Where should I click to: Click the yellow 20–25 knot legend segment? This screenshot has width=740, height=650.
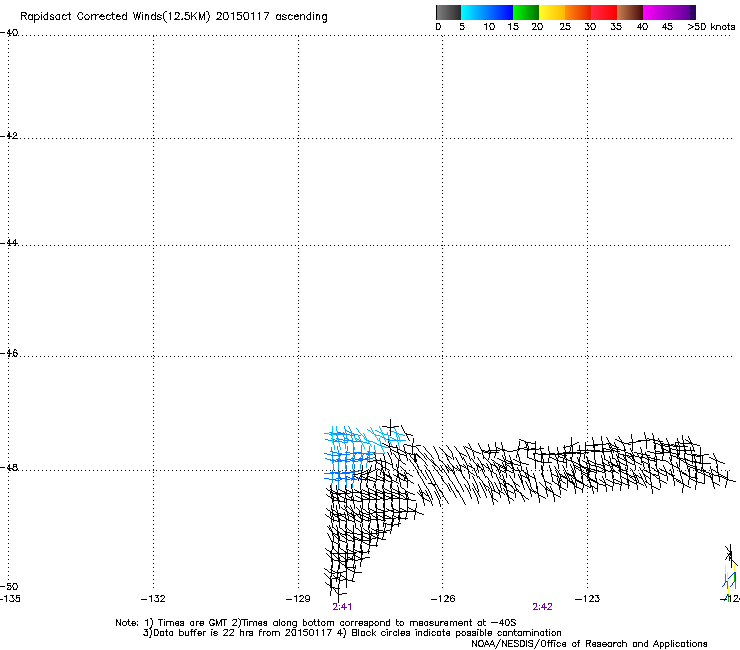click(552, 12)
